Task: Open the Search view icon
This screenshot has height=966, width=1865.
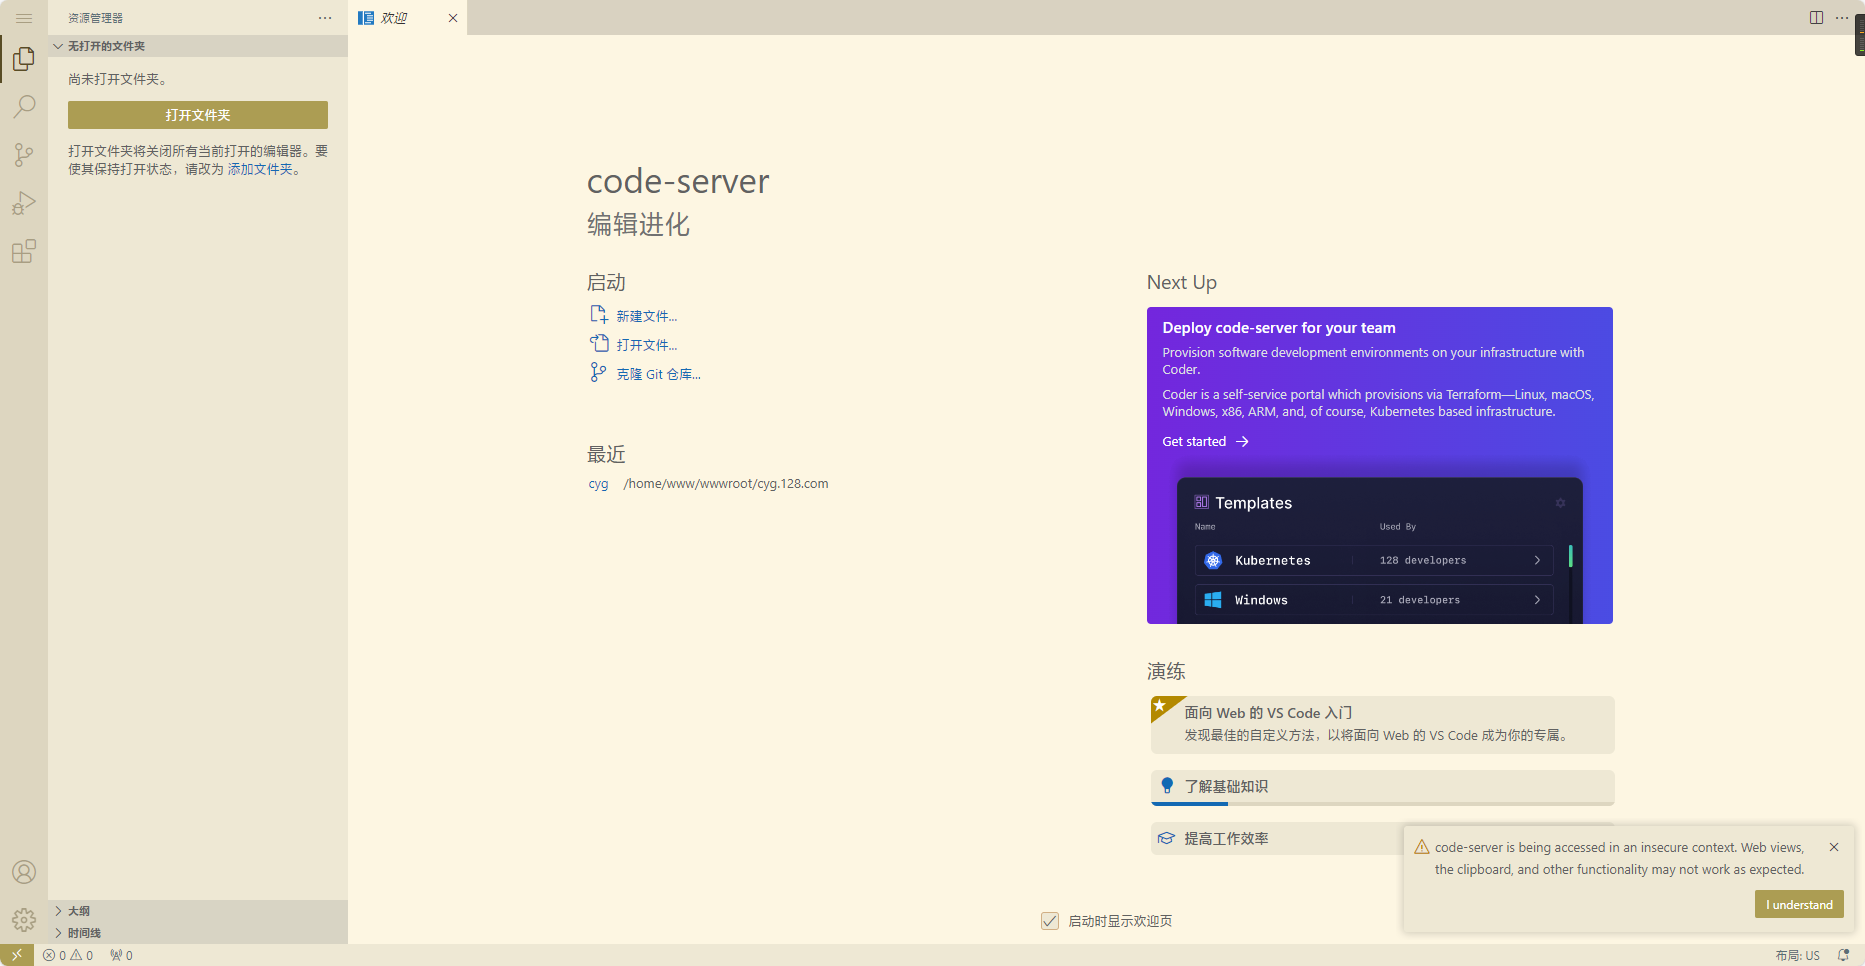Action: [24, 107]
